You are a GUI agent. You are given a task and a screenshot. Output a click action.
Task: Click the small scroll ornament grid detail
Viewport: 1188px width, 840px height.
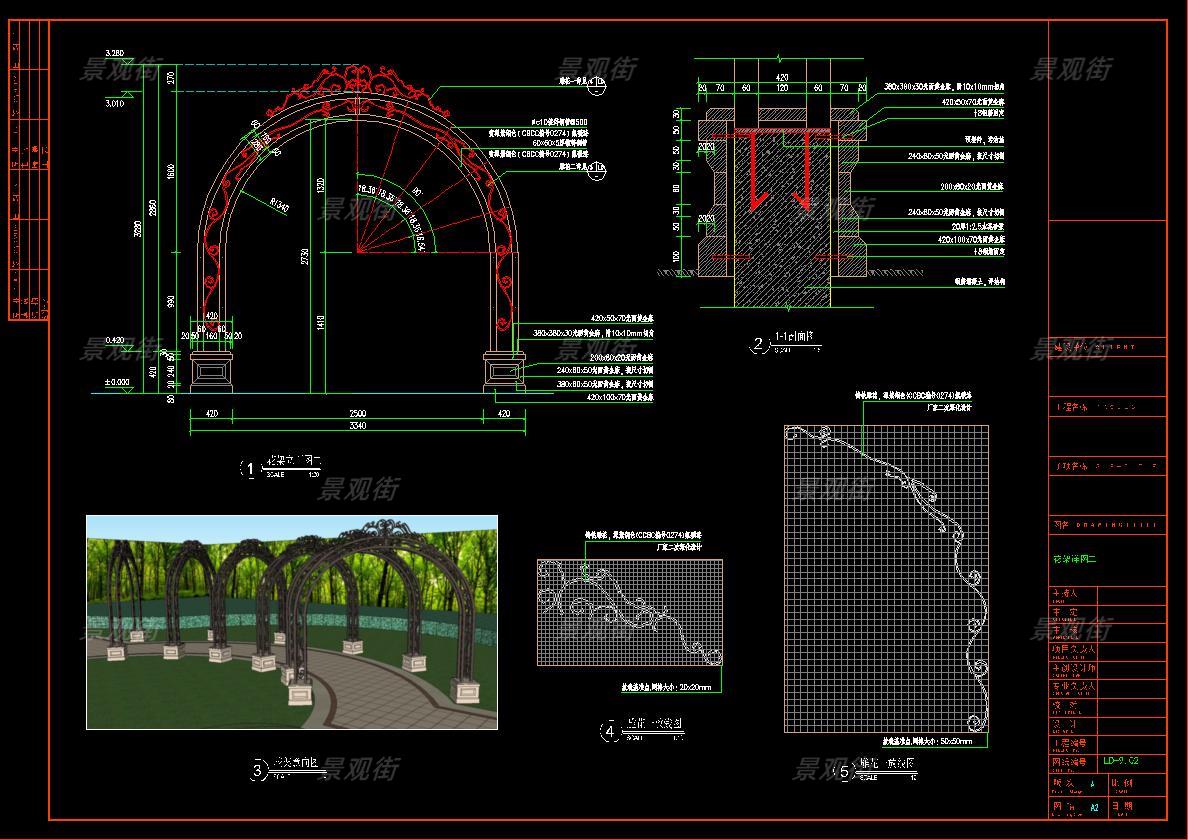coord(629,612)
